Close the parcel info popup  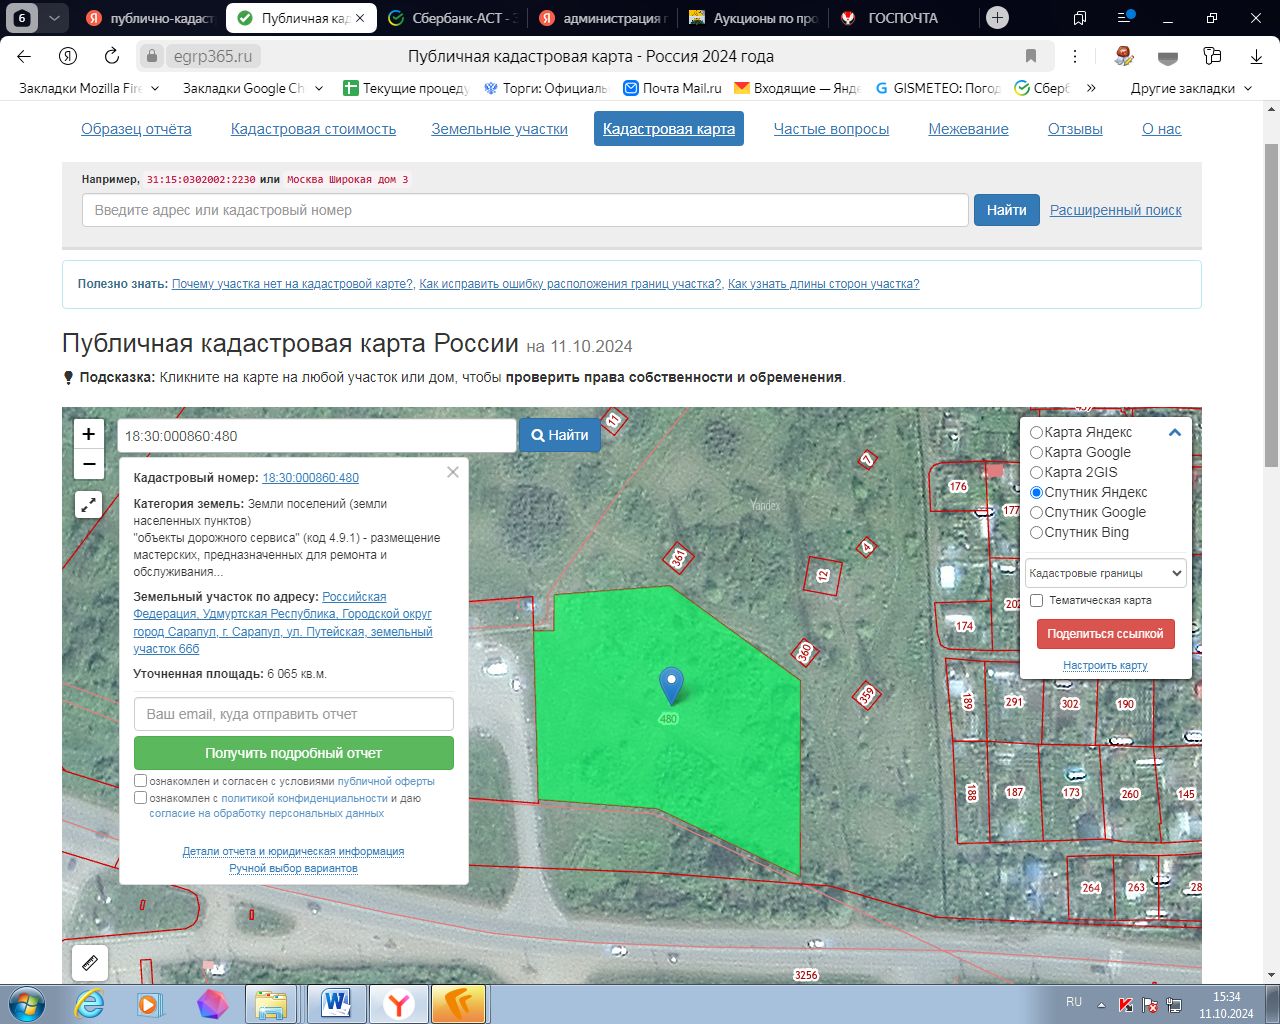(x=453, y=472)
